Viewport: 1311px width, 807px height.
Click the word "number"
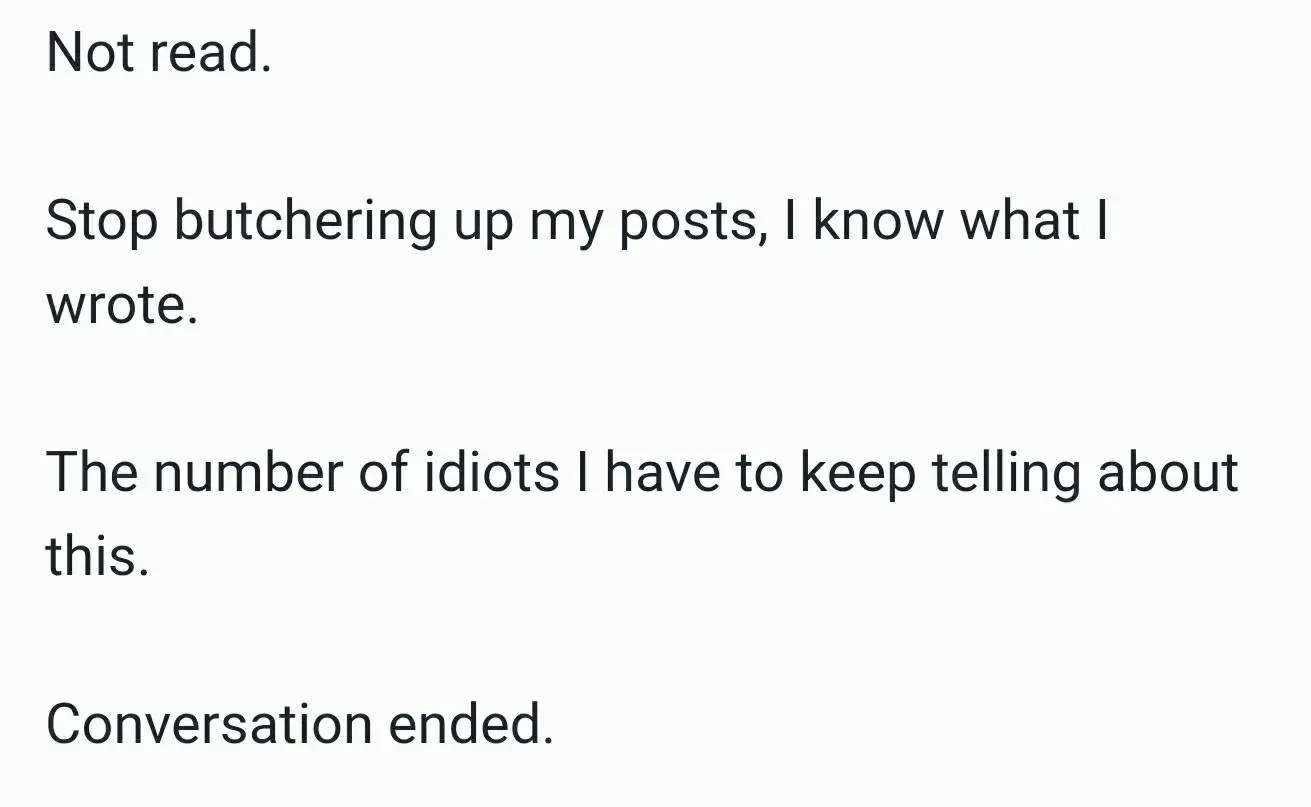coord(248,473)
